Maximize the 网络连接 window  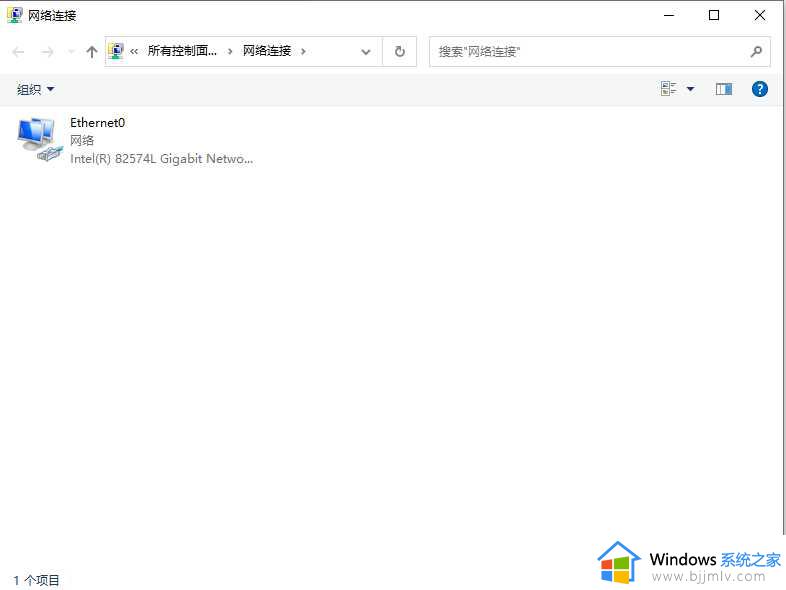click(714, 15)
